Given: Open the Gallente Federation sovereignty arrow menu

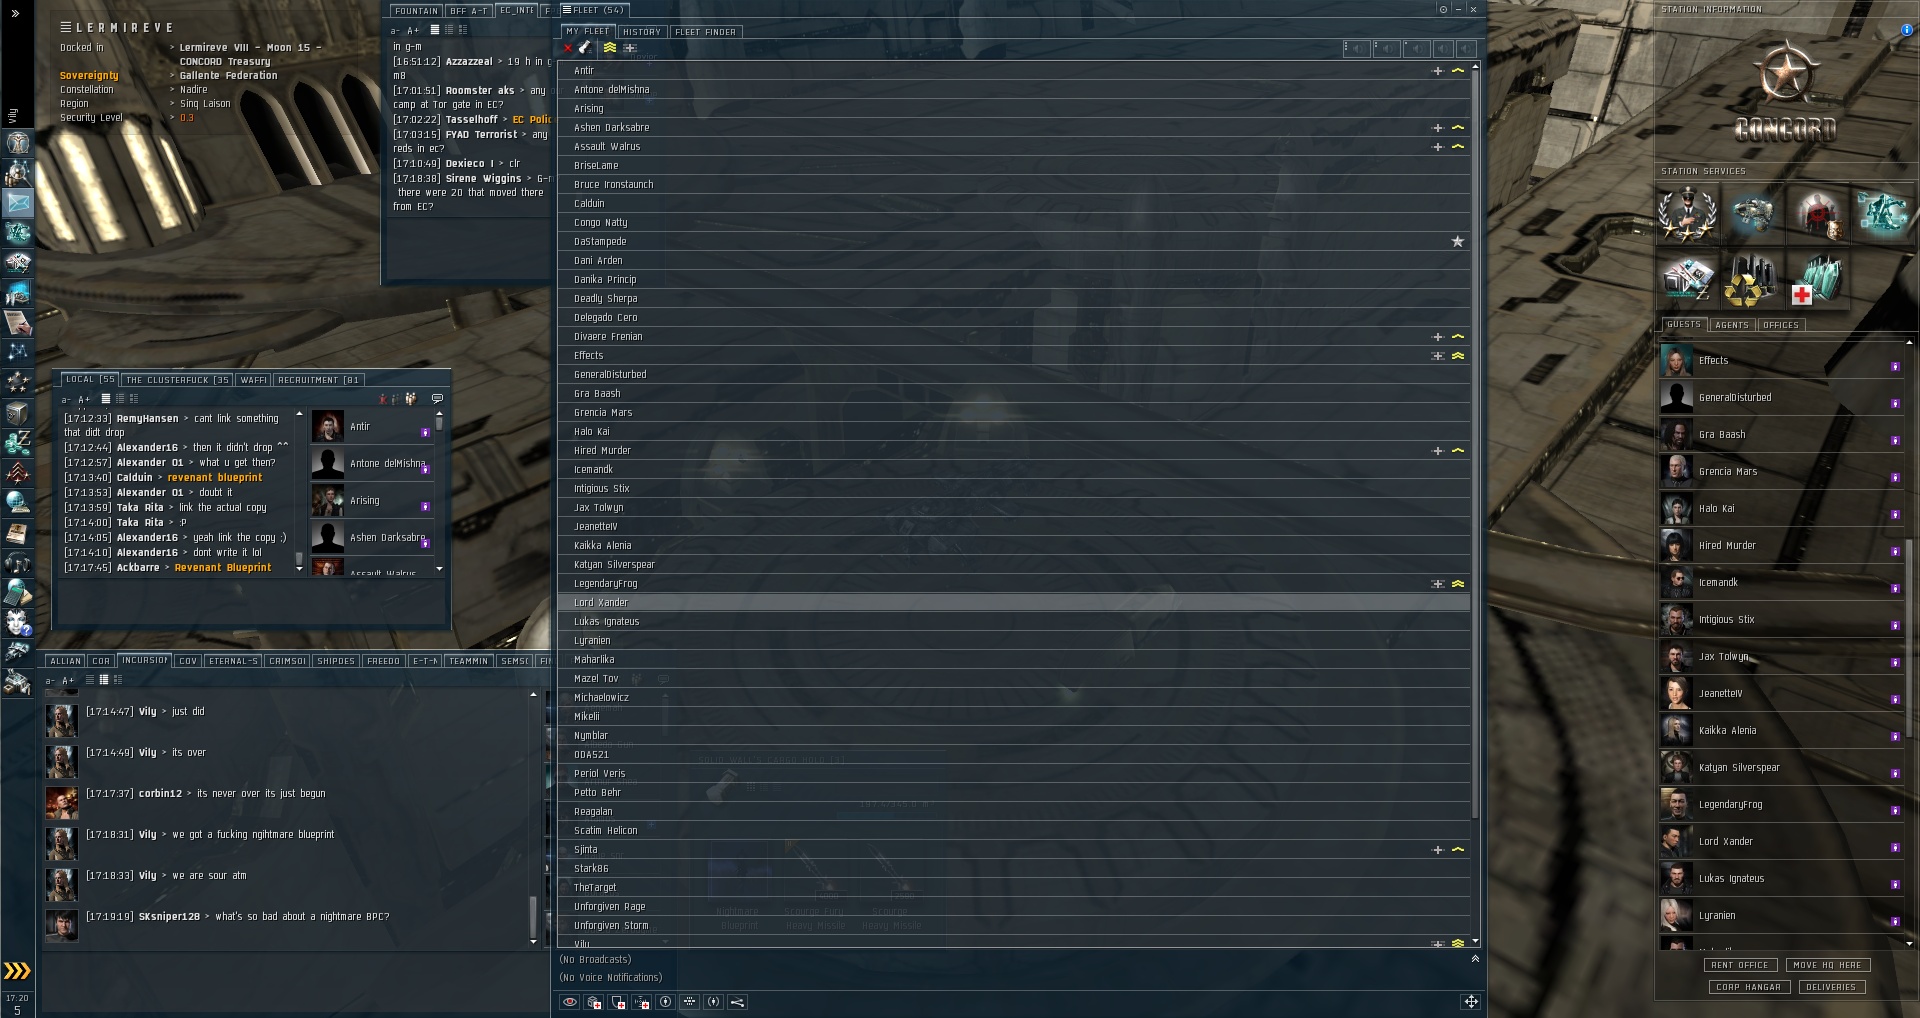Looking at the screenshot, I should pos(172,76).
